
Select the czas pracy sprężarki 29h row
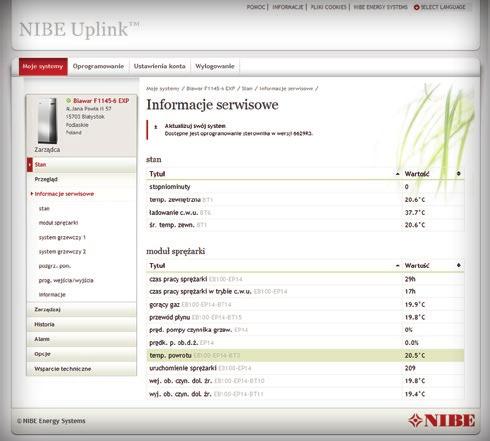[305, 279]
